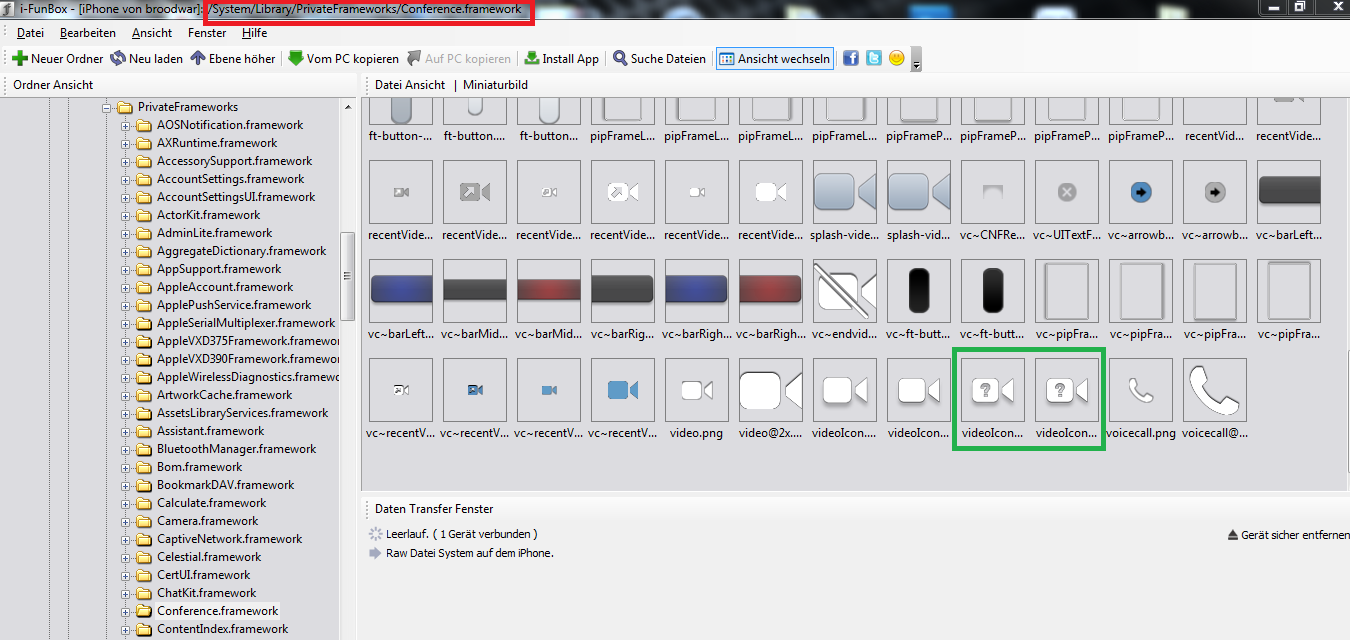This screenshot has height=640, width=1350.
Task: Select the Celestial.framework folder
Action: pyautogui.click(x=208, y=557)
